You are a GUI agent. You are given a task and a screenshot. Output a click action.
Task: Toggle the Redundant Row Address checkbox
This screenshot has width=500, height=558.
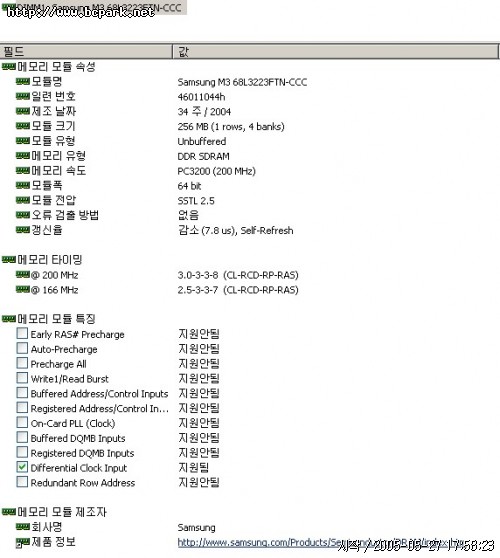(x=22, y=482)
